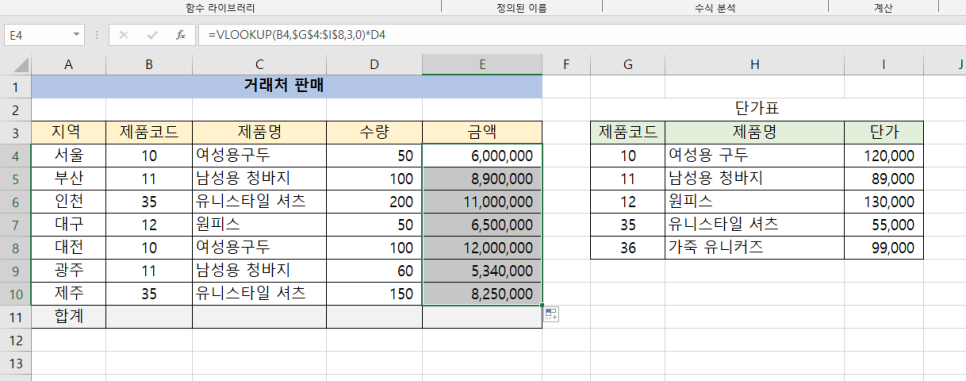This screenshot has height=381, width=966.
Task: Select amount cell 5,340,000
Action: pyautogui.click(x=482, y=271)
